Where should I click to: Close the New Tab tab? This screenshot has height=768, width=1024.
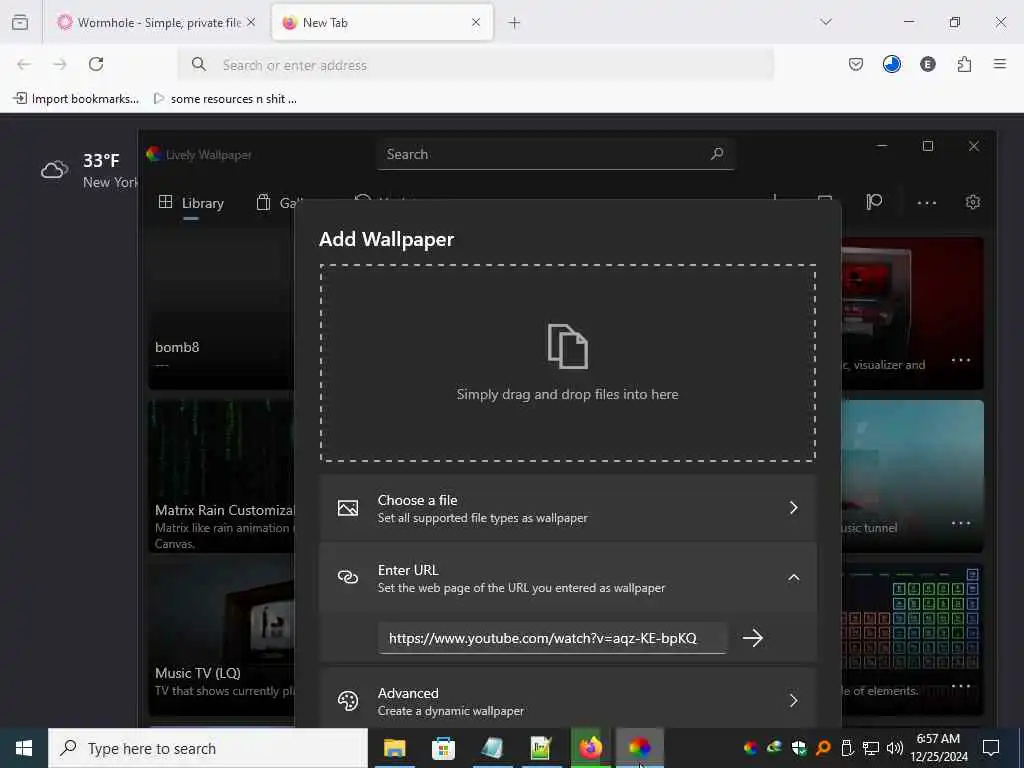coord(476,22)
